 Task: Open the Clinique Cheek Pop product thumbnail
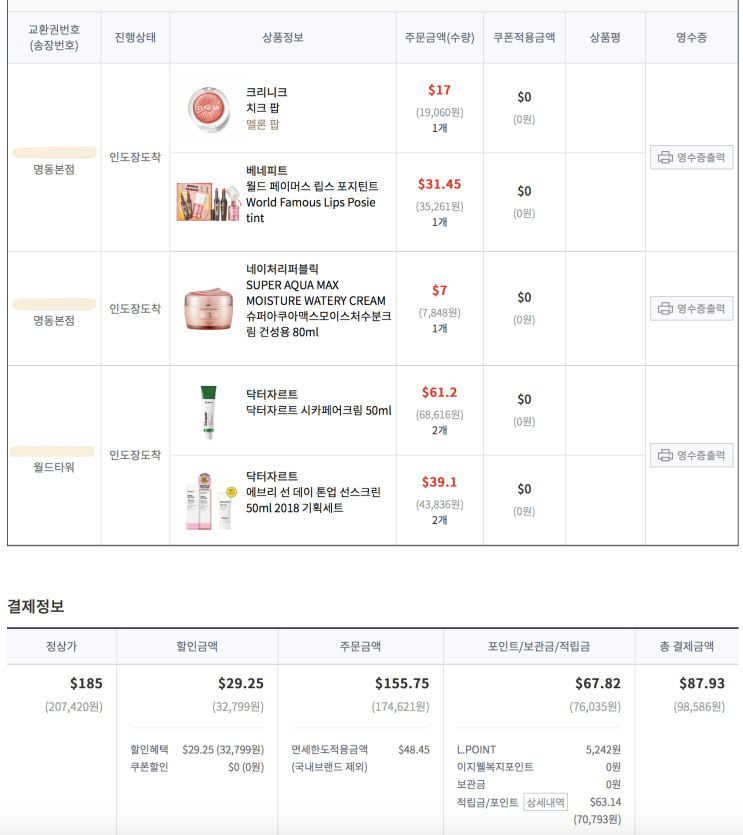(x=208, y=106)
